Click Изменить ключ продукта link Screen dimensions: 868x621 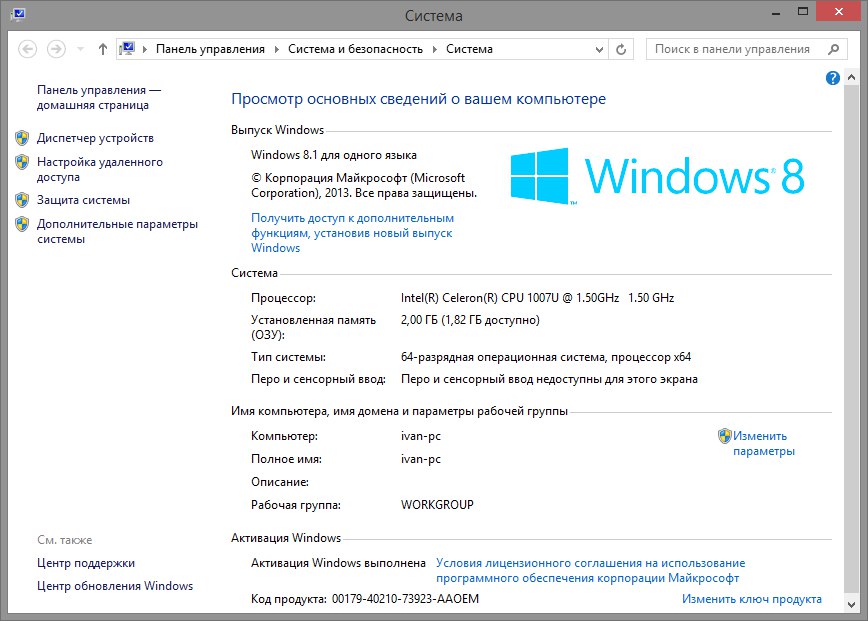(x=752, y=599)
